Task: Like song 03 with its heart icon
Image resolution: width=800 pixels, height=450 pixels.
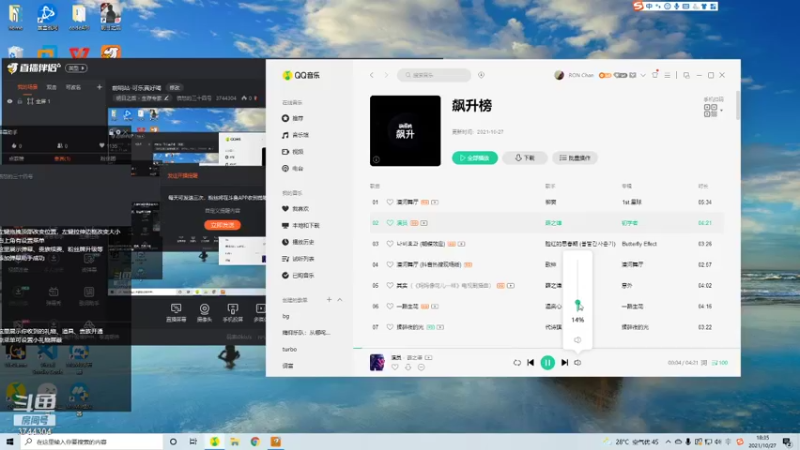Action: pos(390,244)
